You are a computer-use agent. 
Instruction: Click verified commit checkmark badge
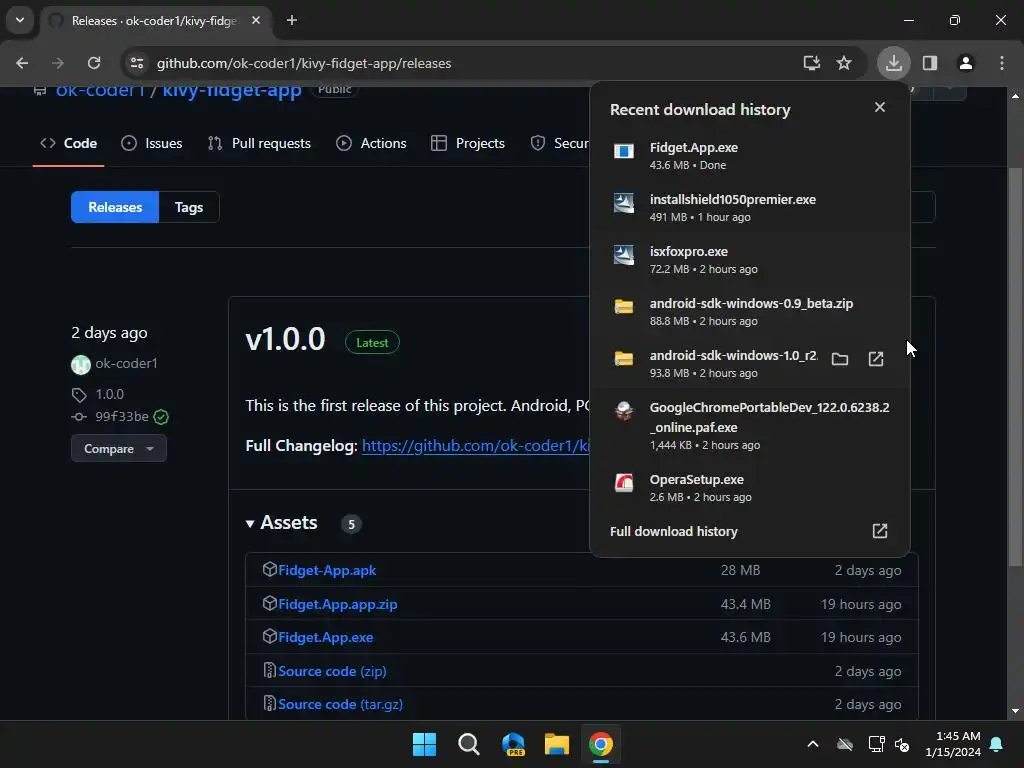tap(161, 417)
